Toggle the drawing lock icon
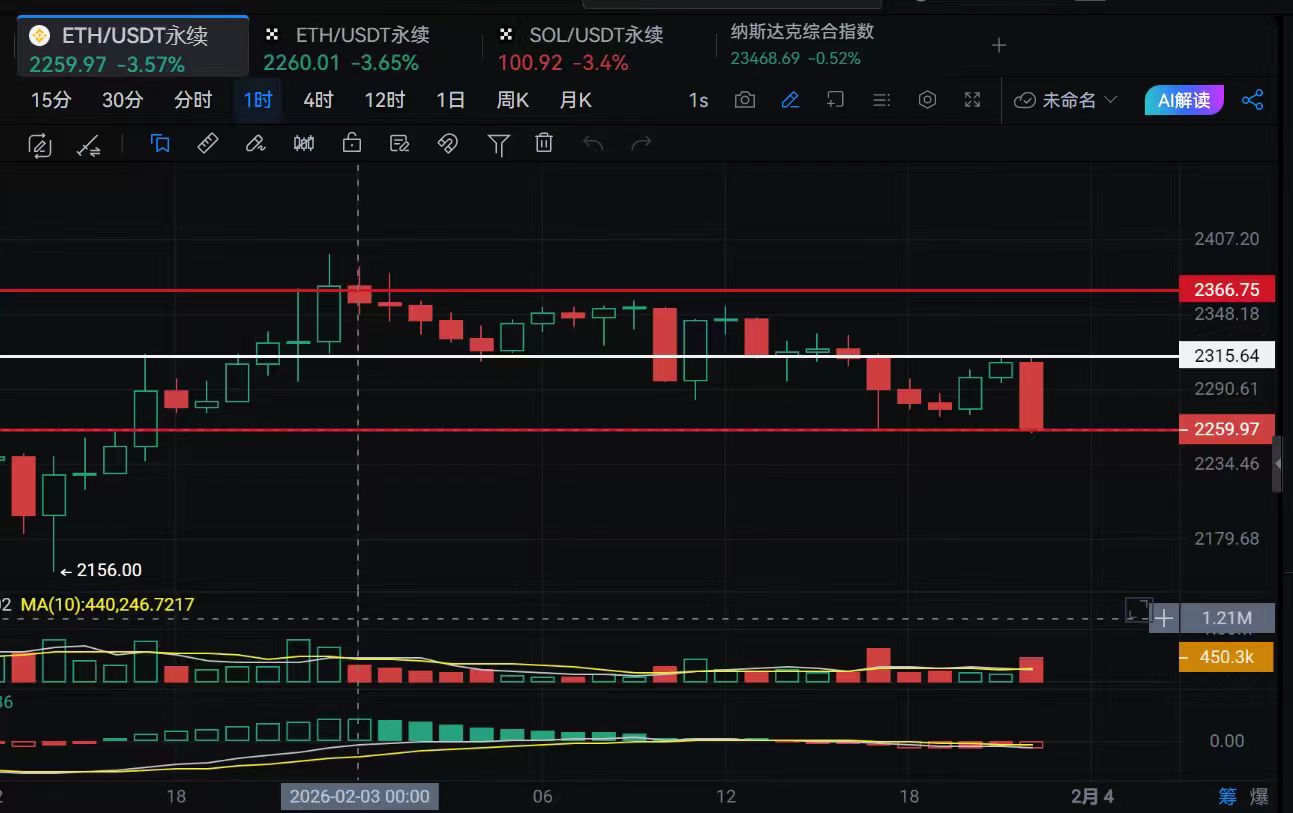This screenshot has height=813, width=1293. tap(351, 144)
